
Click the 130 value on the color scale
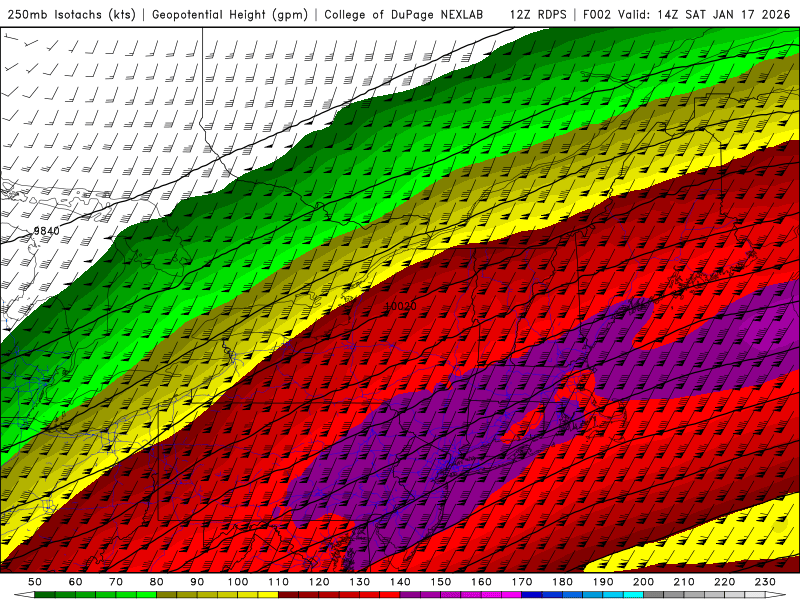[360, 582]
